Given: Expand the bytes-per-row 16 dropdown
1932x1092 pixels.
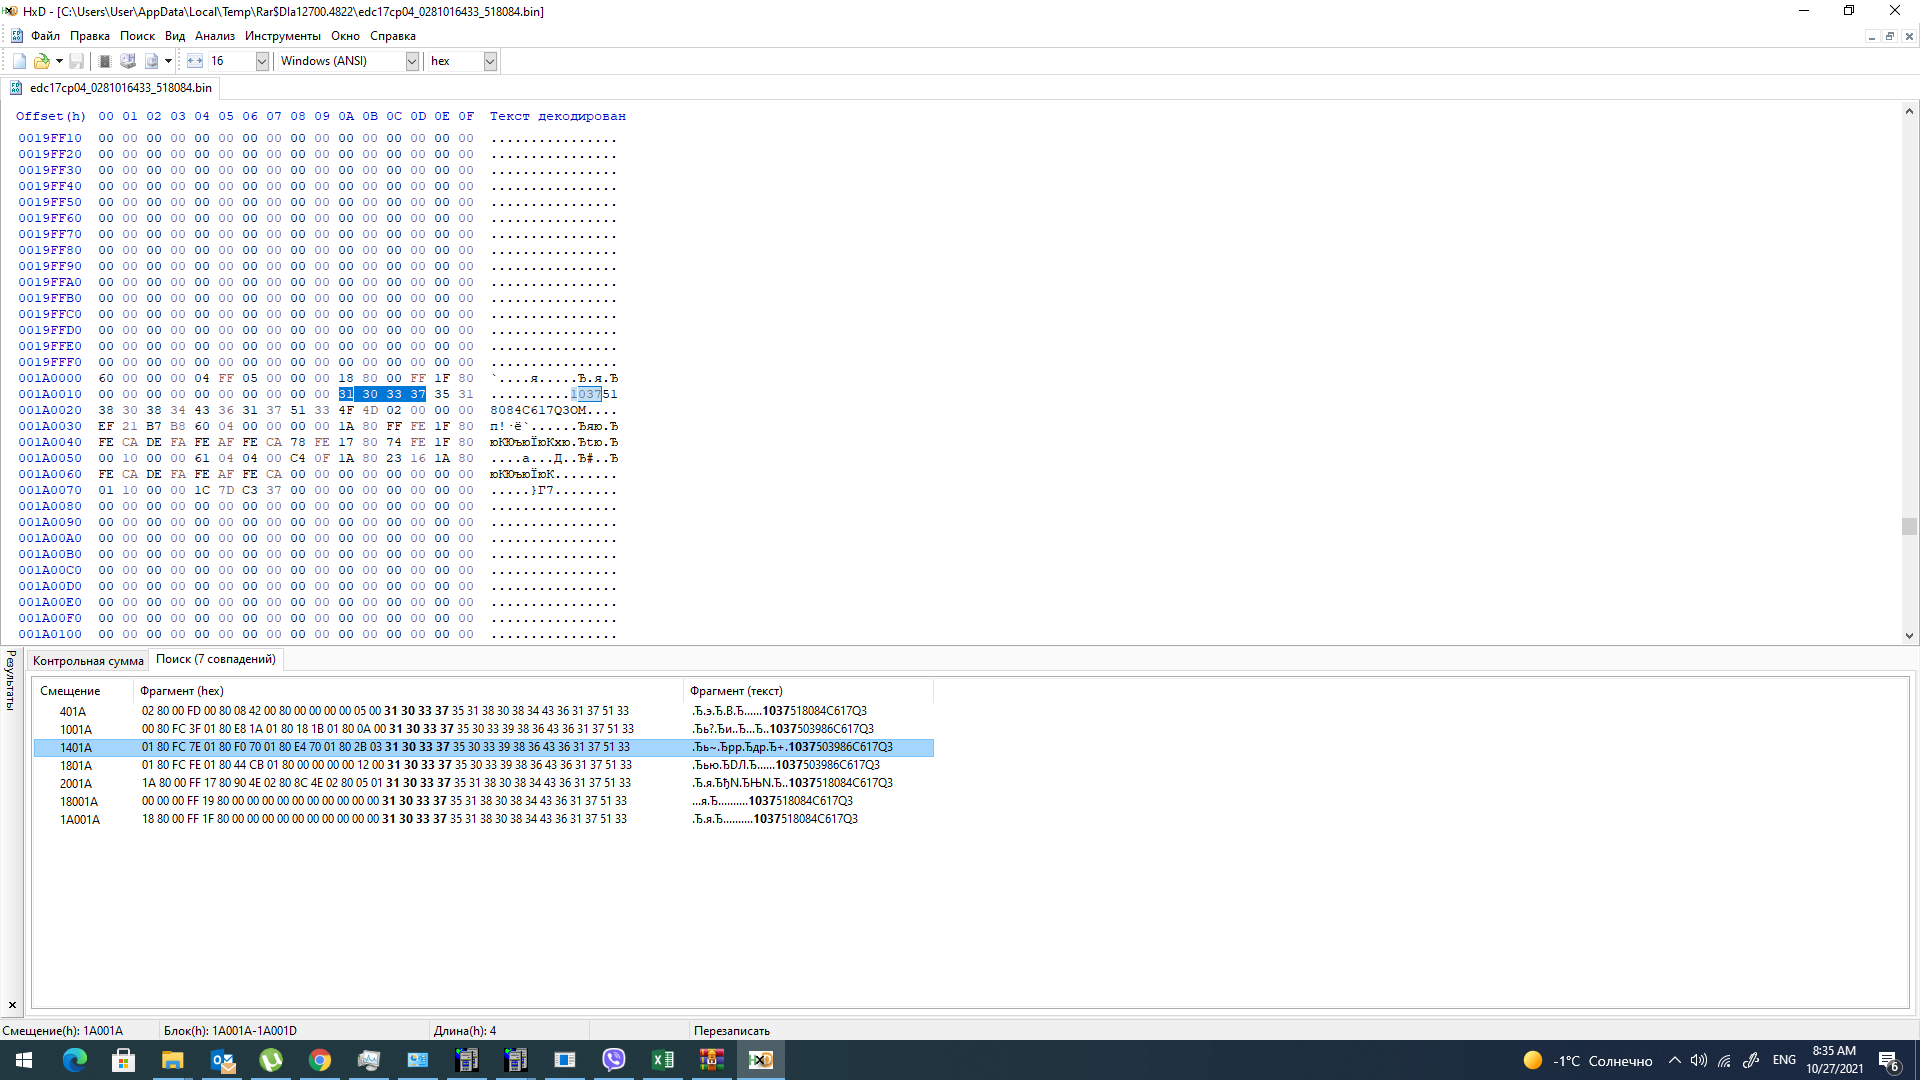Looking at the screenshot, I should coord(263,62).
